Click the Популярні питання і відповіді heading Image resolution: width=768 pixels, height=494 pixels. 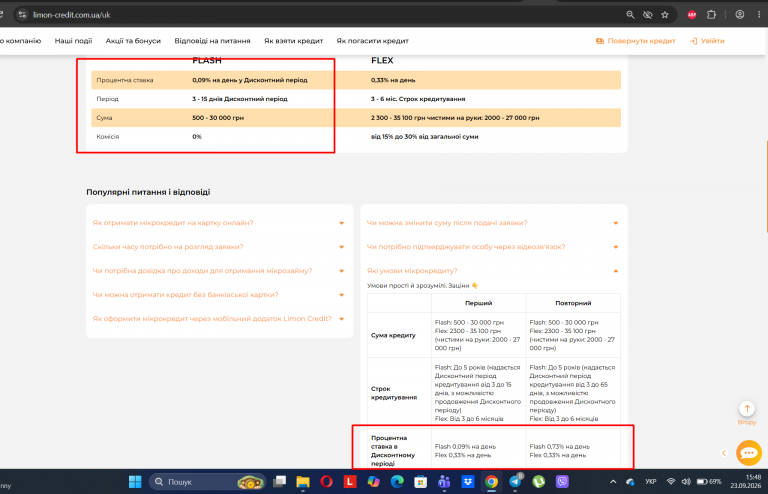tap(148, 192)
